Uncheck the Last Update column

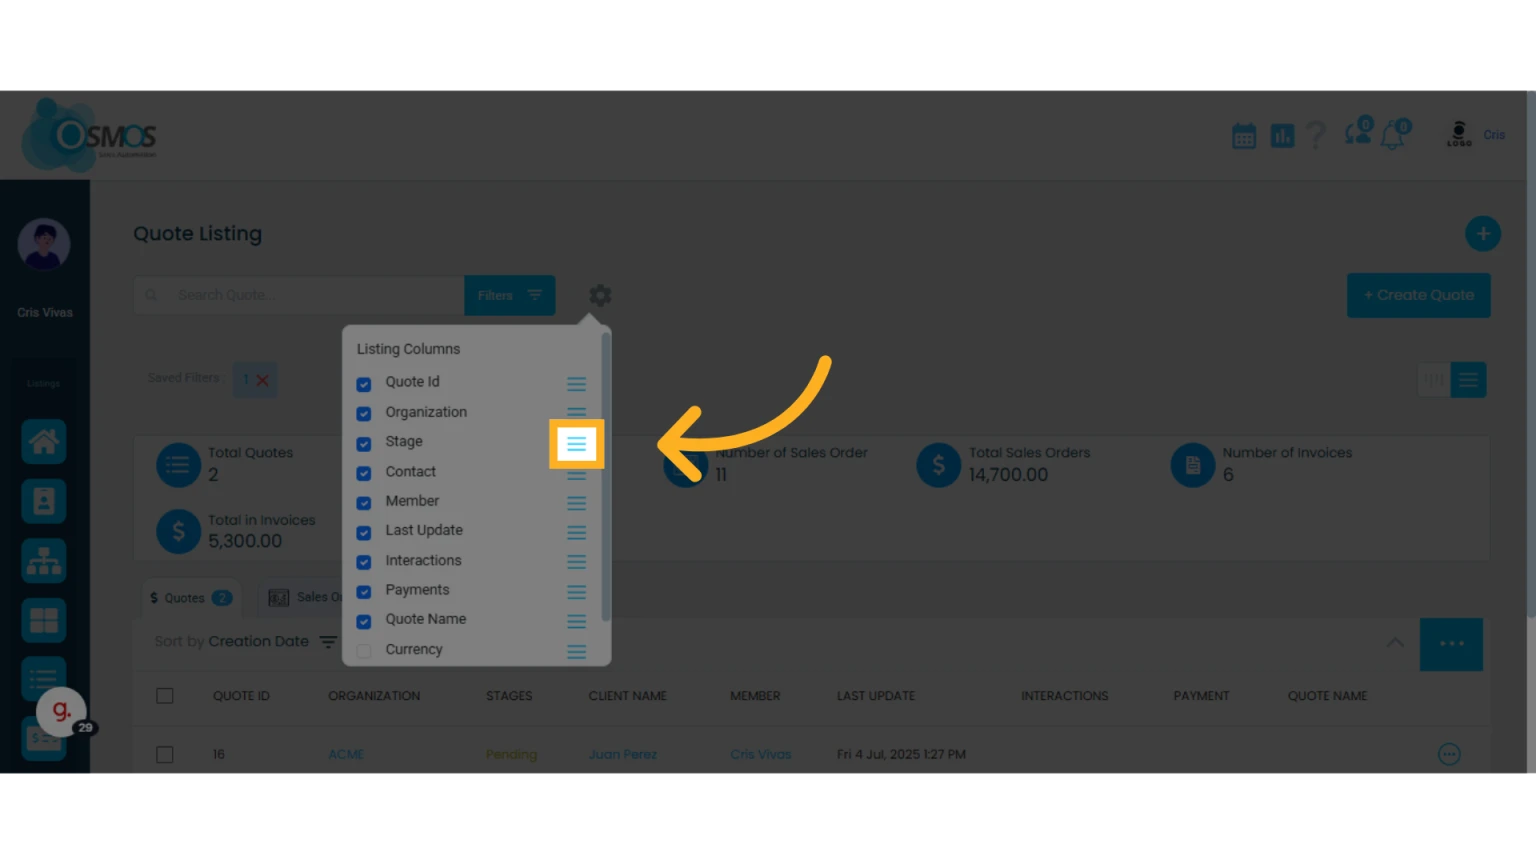click(364, 532)
